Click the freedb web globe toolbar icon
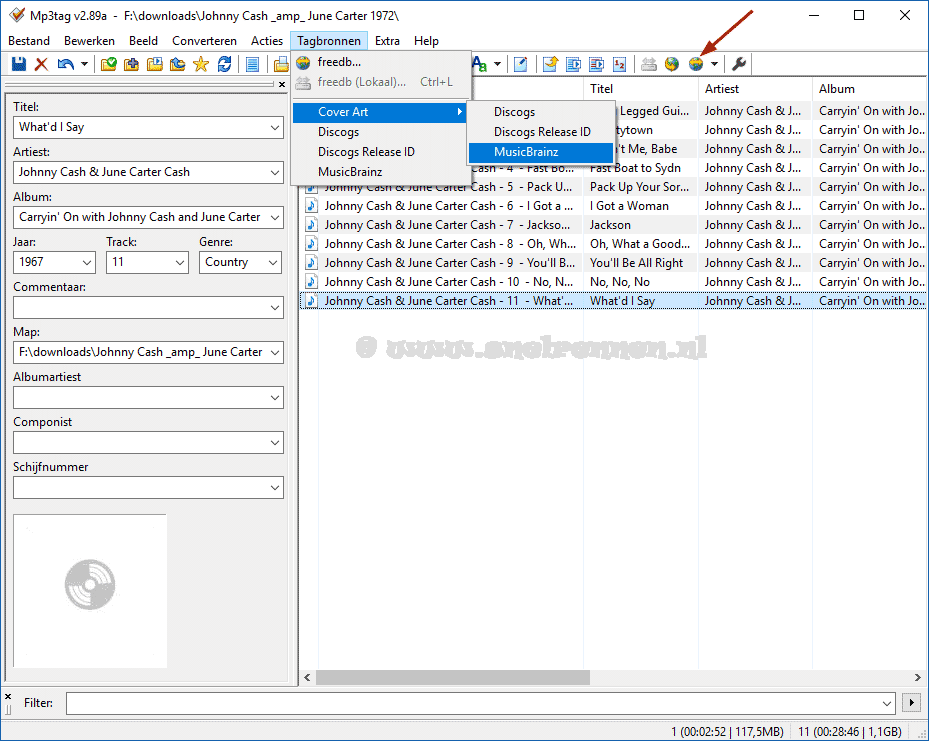Viewport: 929px width, 741px height. [x=672, y=64]
